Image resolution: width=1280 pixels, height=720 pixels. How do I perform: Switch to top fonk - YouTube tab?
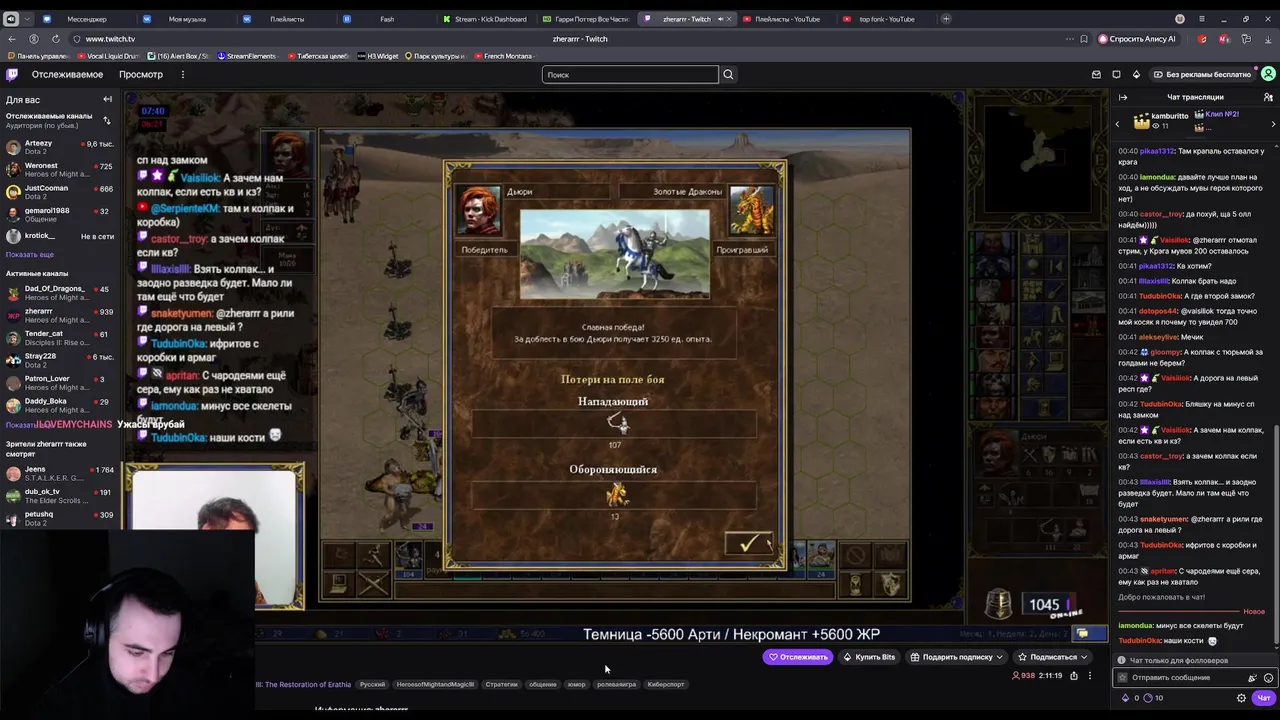tap(885, 19)
